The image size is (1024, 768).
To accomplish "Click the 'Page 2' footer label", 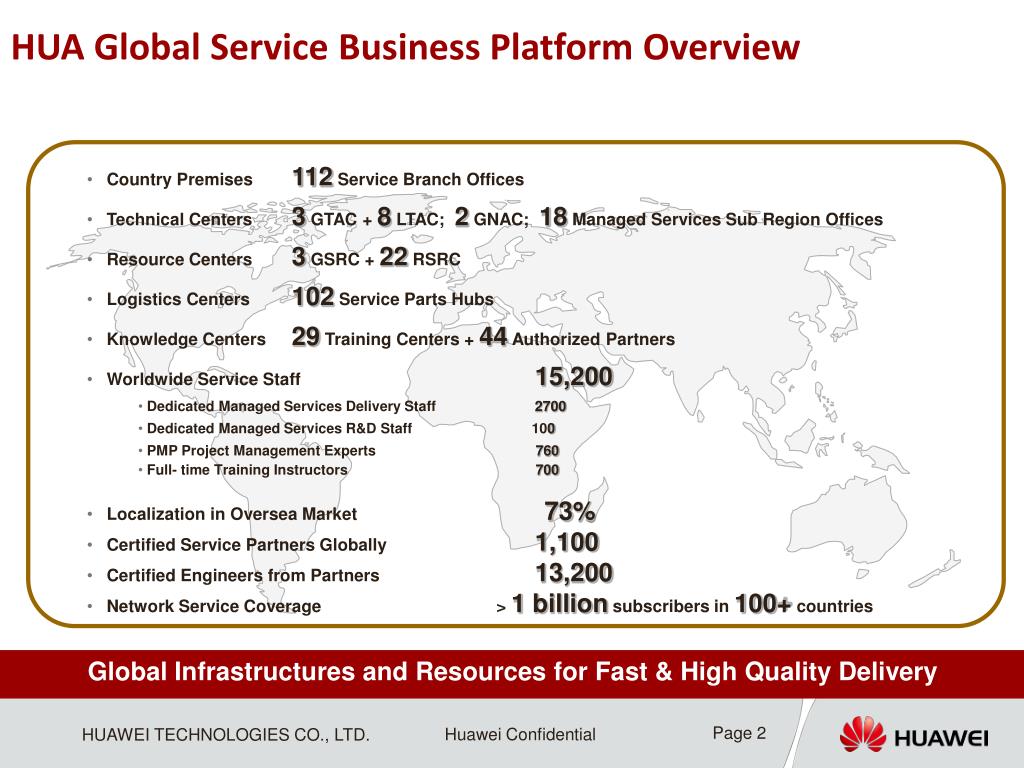I will click(x=739, y=734).
